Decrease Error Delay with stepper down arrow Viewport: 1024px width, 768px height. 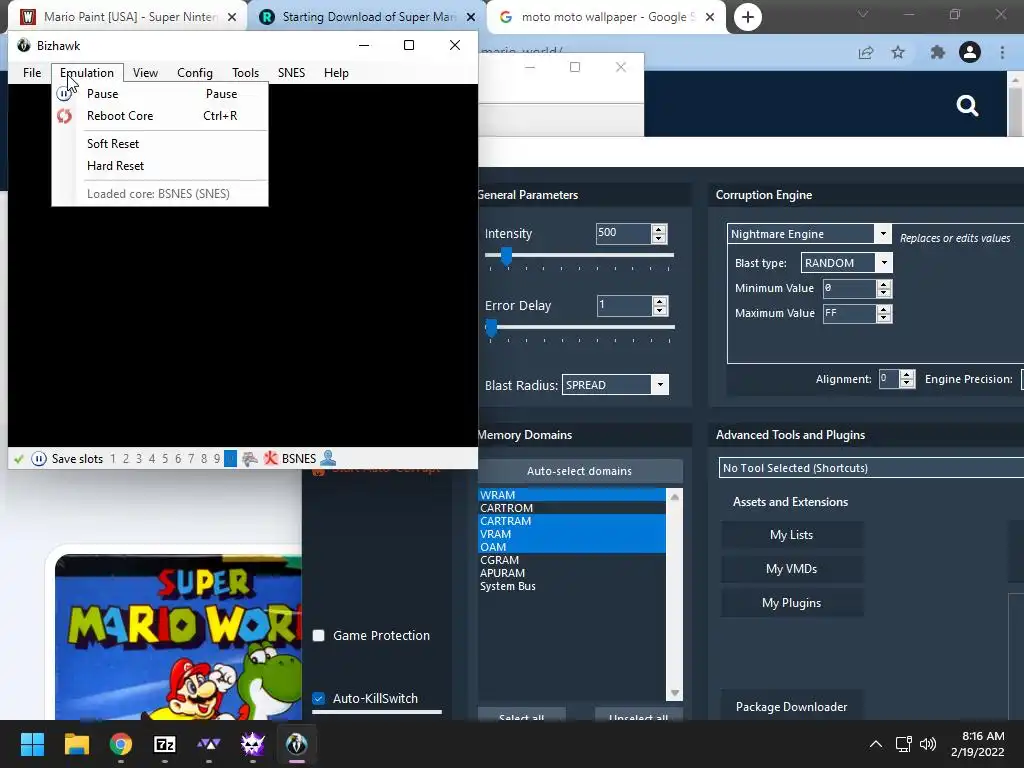click(660, 310)
